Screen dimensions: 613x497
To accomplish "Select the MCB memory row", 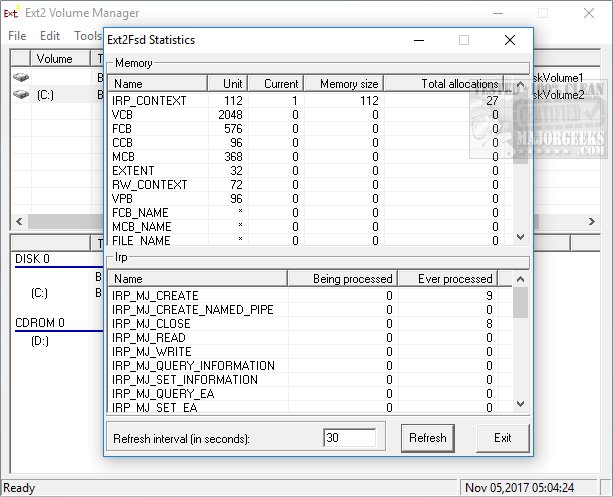I will (x=310, y=157).
